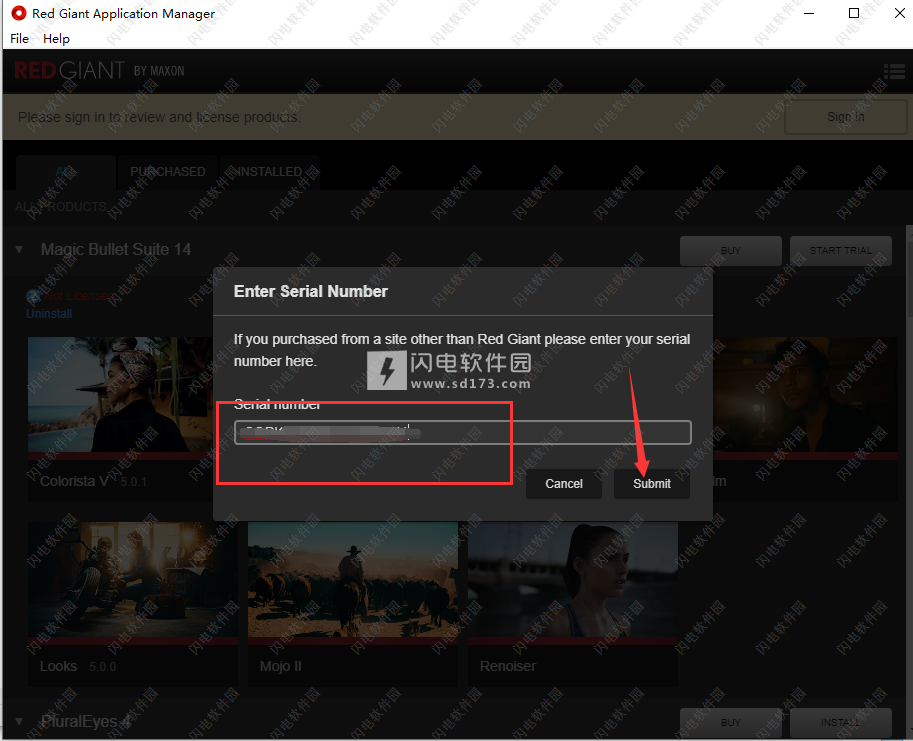Click START TRIAL for Magic Bullet Suite
The image size is (913, 741).
click(841, 251)
